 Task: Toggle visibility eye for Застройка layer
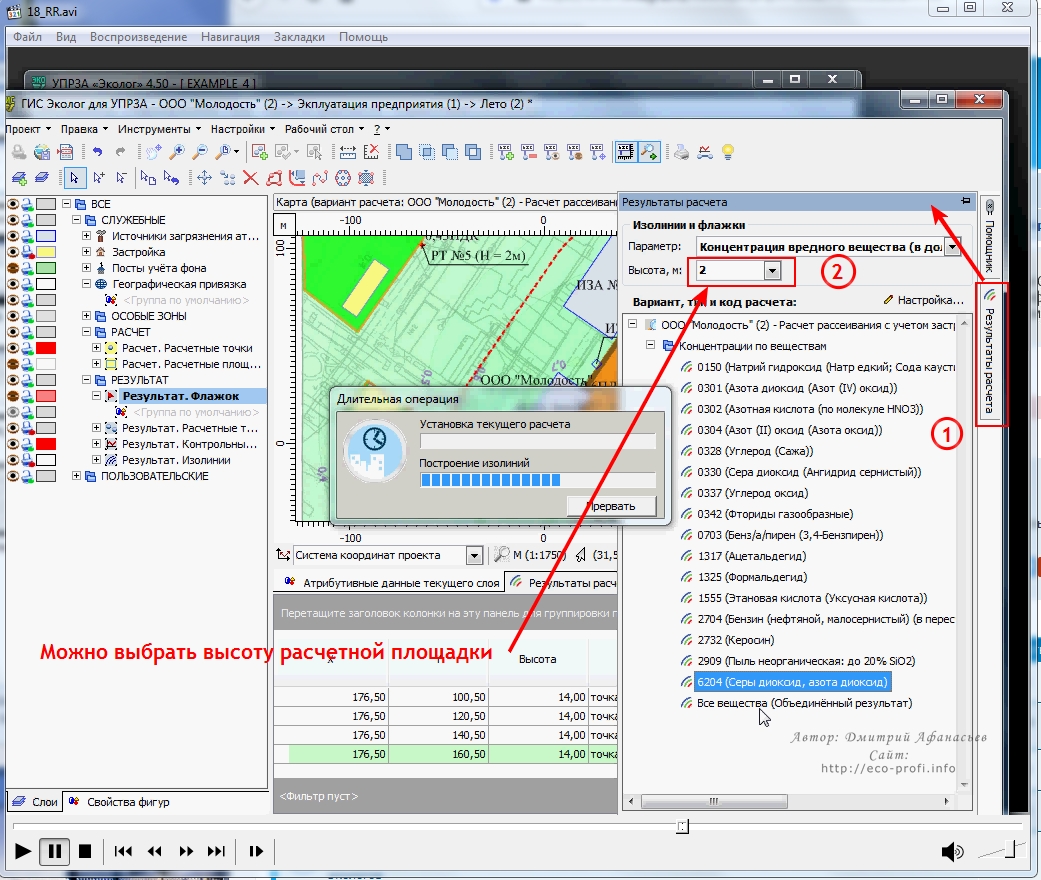(14, 252)
